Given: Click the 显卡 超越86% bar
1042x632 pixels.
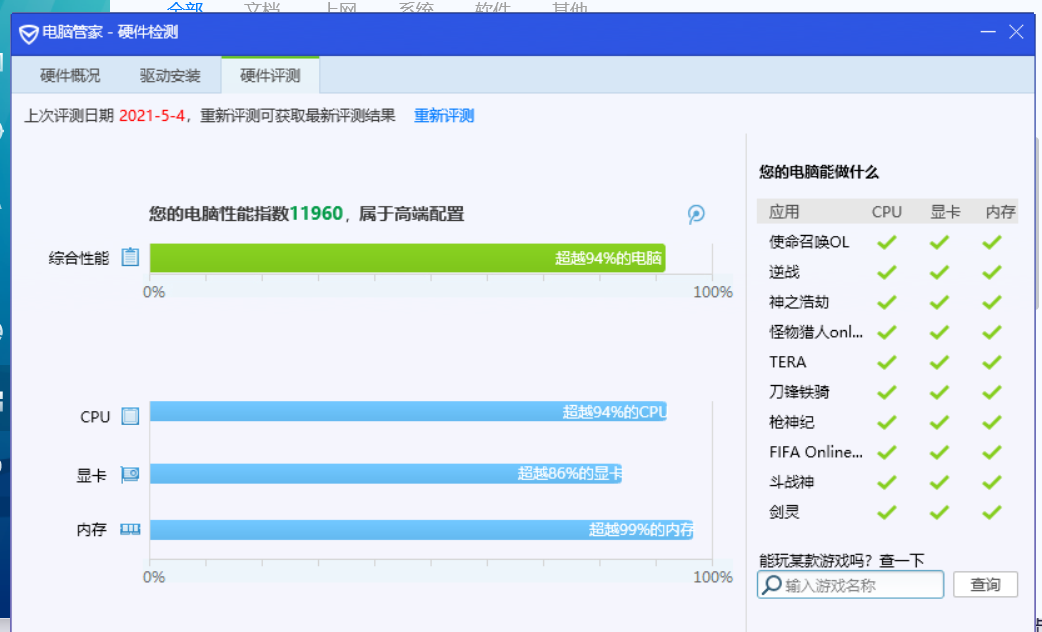Looking at the screenshot, I should (386, 473).
